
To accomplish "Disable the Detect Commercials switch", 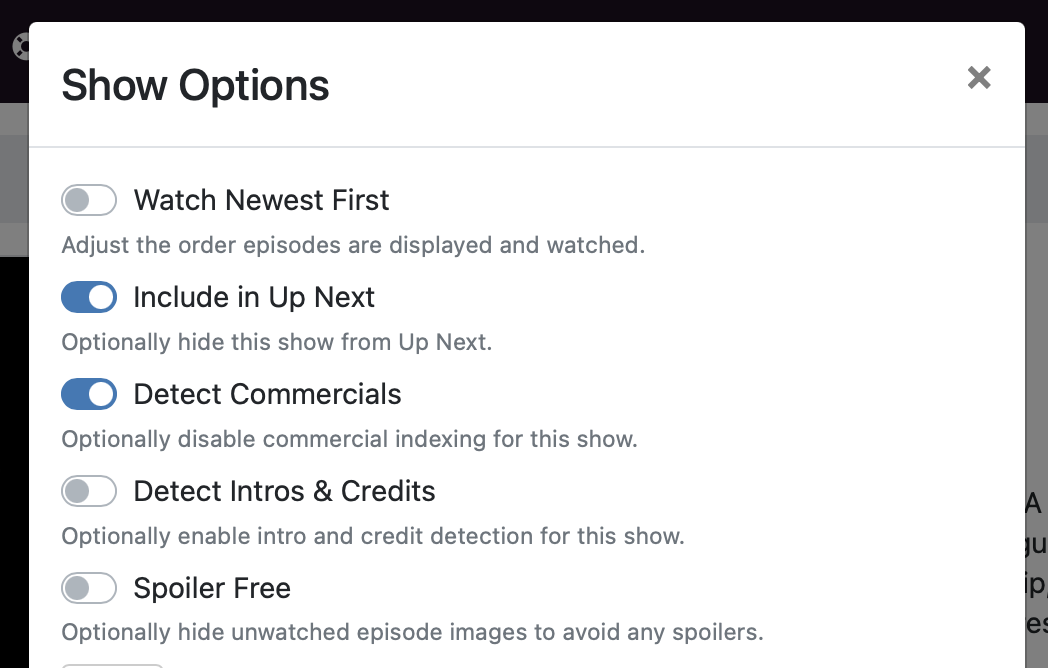I will [x=89, y=394].
